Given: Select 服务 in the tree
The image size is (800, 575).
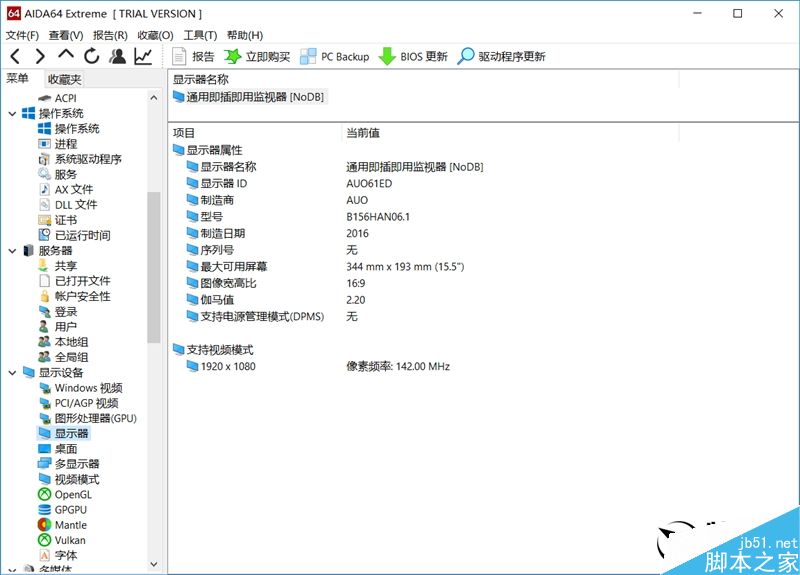Looking at the screenshot, I should point(58,174).
